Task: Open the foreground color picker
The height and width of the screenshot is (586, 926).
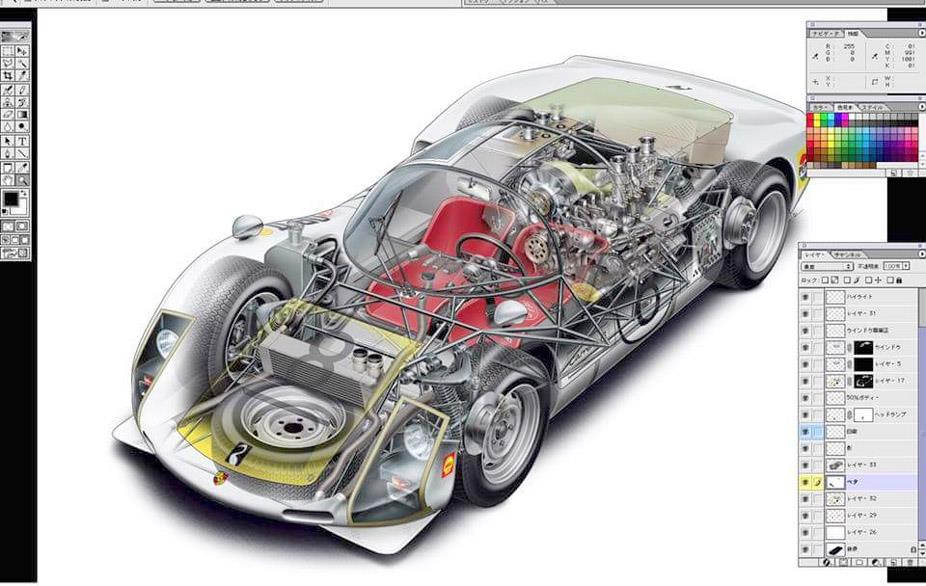Action: click(11, 198)
